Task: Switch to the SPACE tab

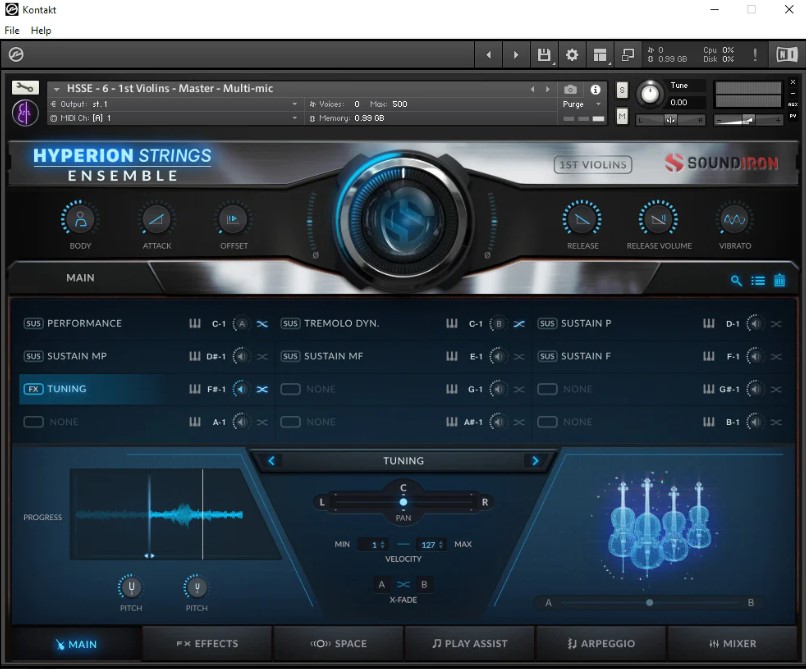Action: [x=339, y=643]
